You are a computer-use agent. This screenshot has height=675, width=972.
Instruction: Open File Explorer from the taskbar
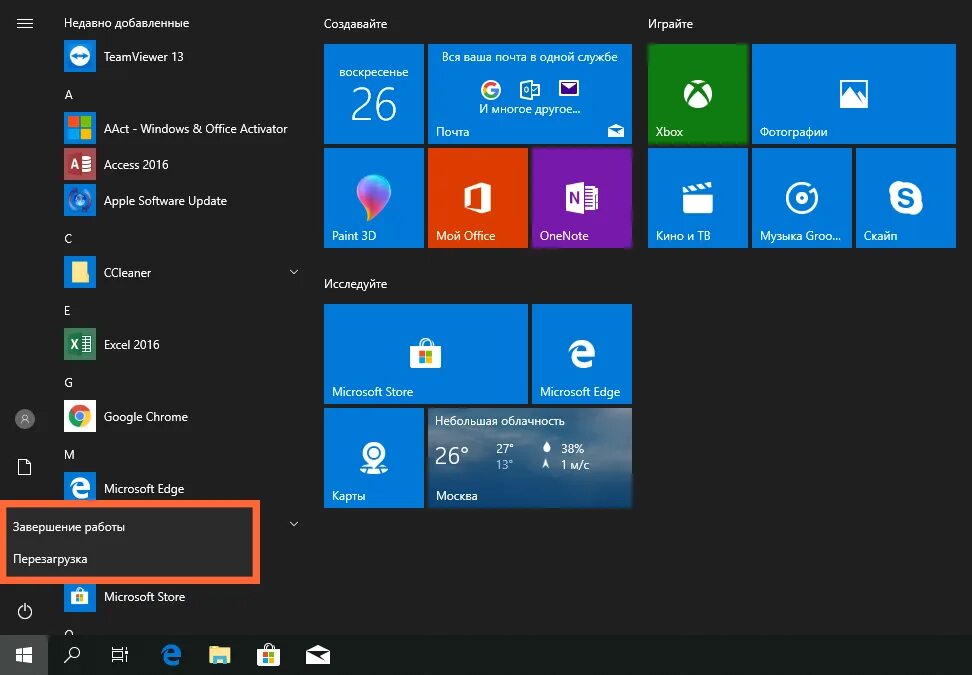pyautogui.click(x=219, y=655)
